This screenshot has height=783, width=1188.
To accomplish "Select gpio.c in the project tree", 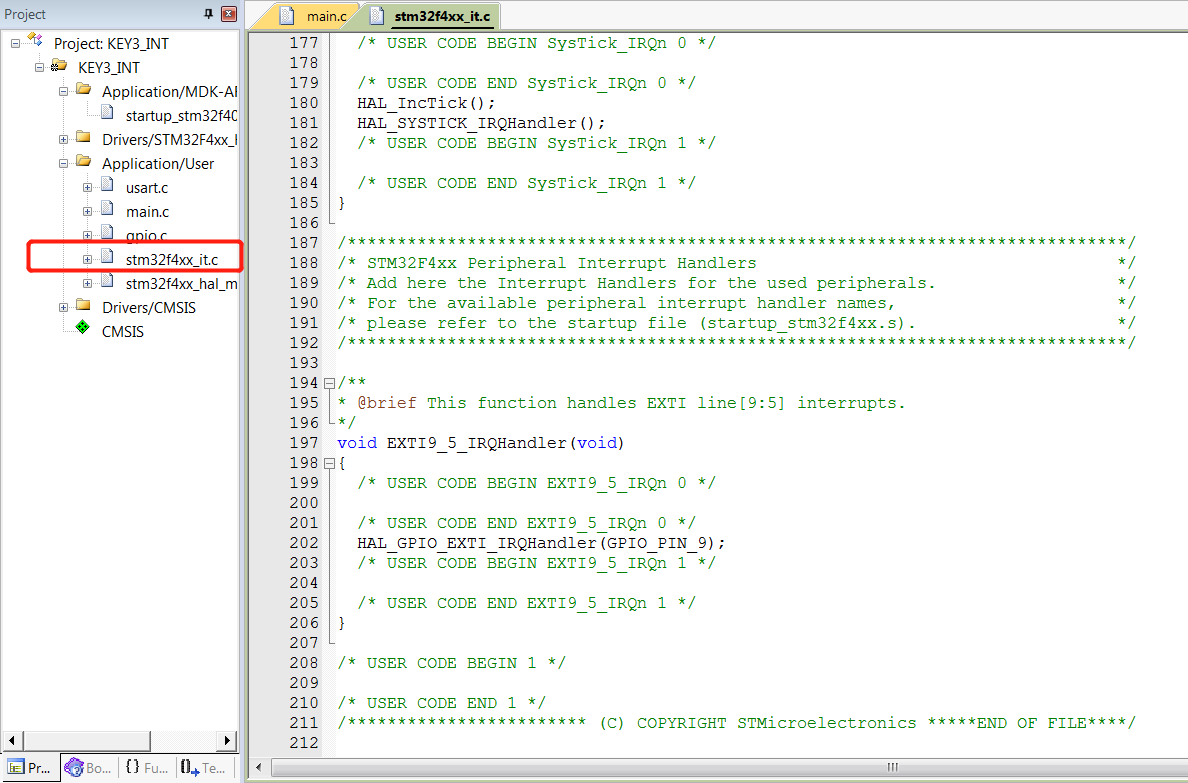I will pyautogui.click(x=146, y=236).
